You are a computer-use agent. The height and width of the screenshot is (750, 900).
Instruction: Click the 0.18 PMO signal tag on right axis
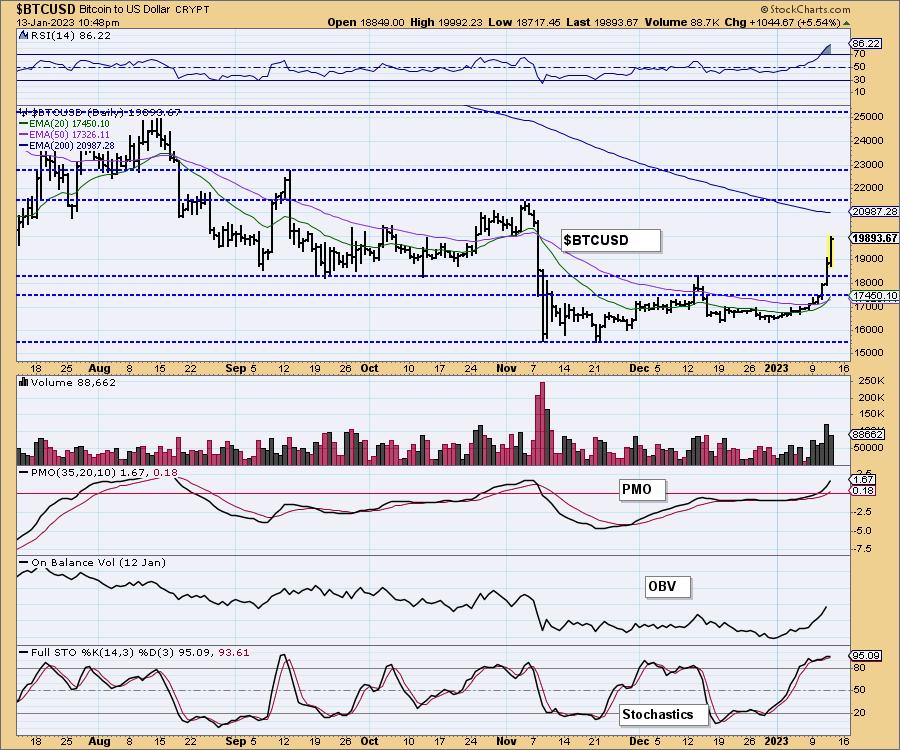click(862, 491)
